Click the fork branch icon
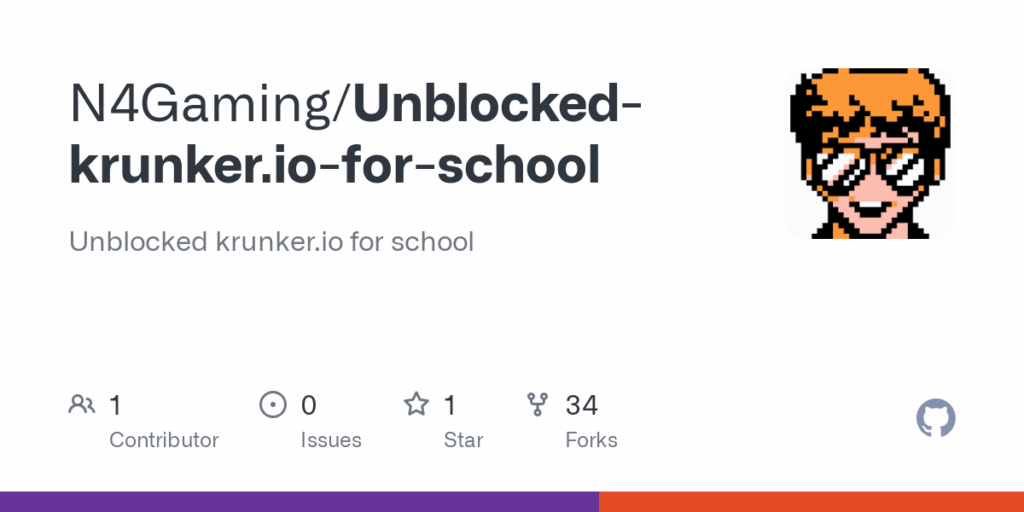The width and height of the screenshot is (1024, 512). pos(537,405)
